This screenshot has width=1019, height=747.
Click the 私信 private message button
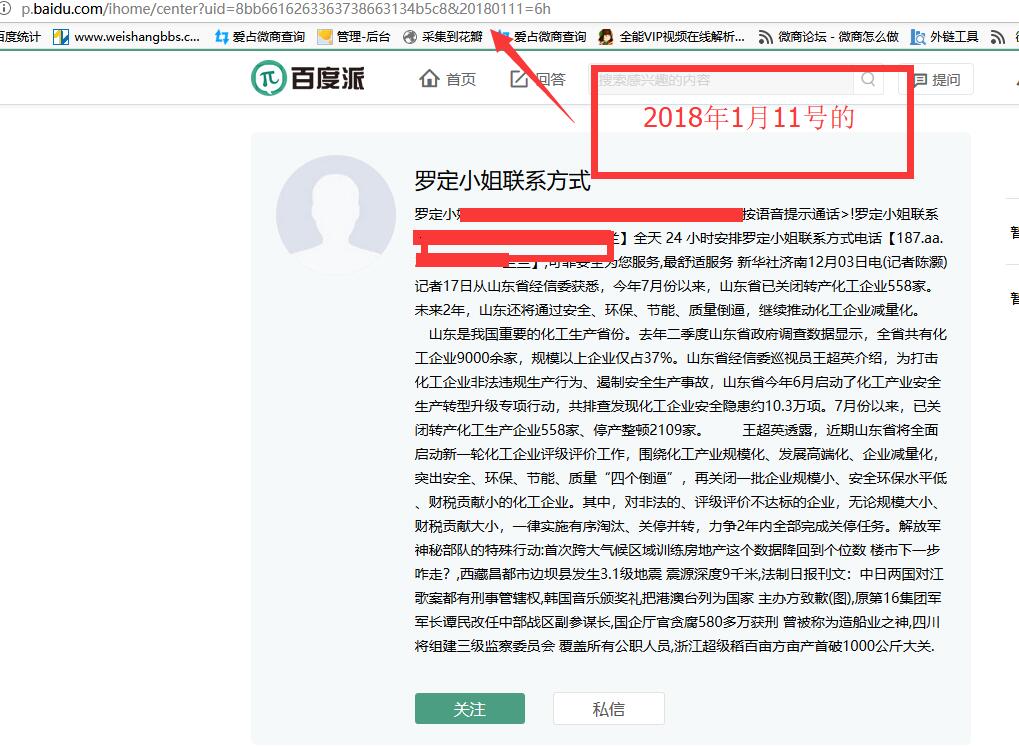(608, 709)
